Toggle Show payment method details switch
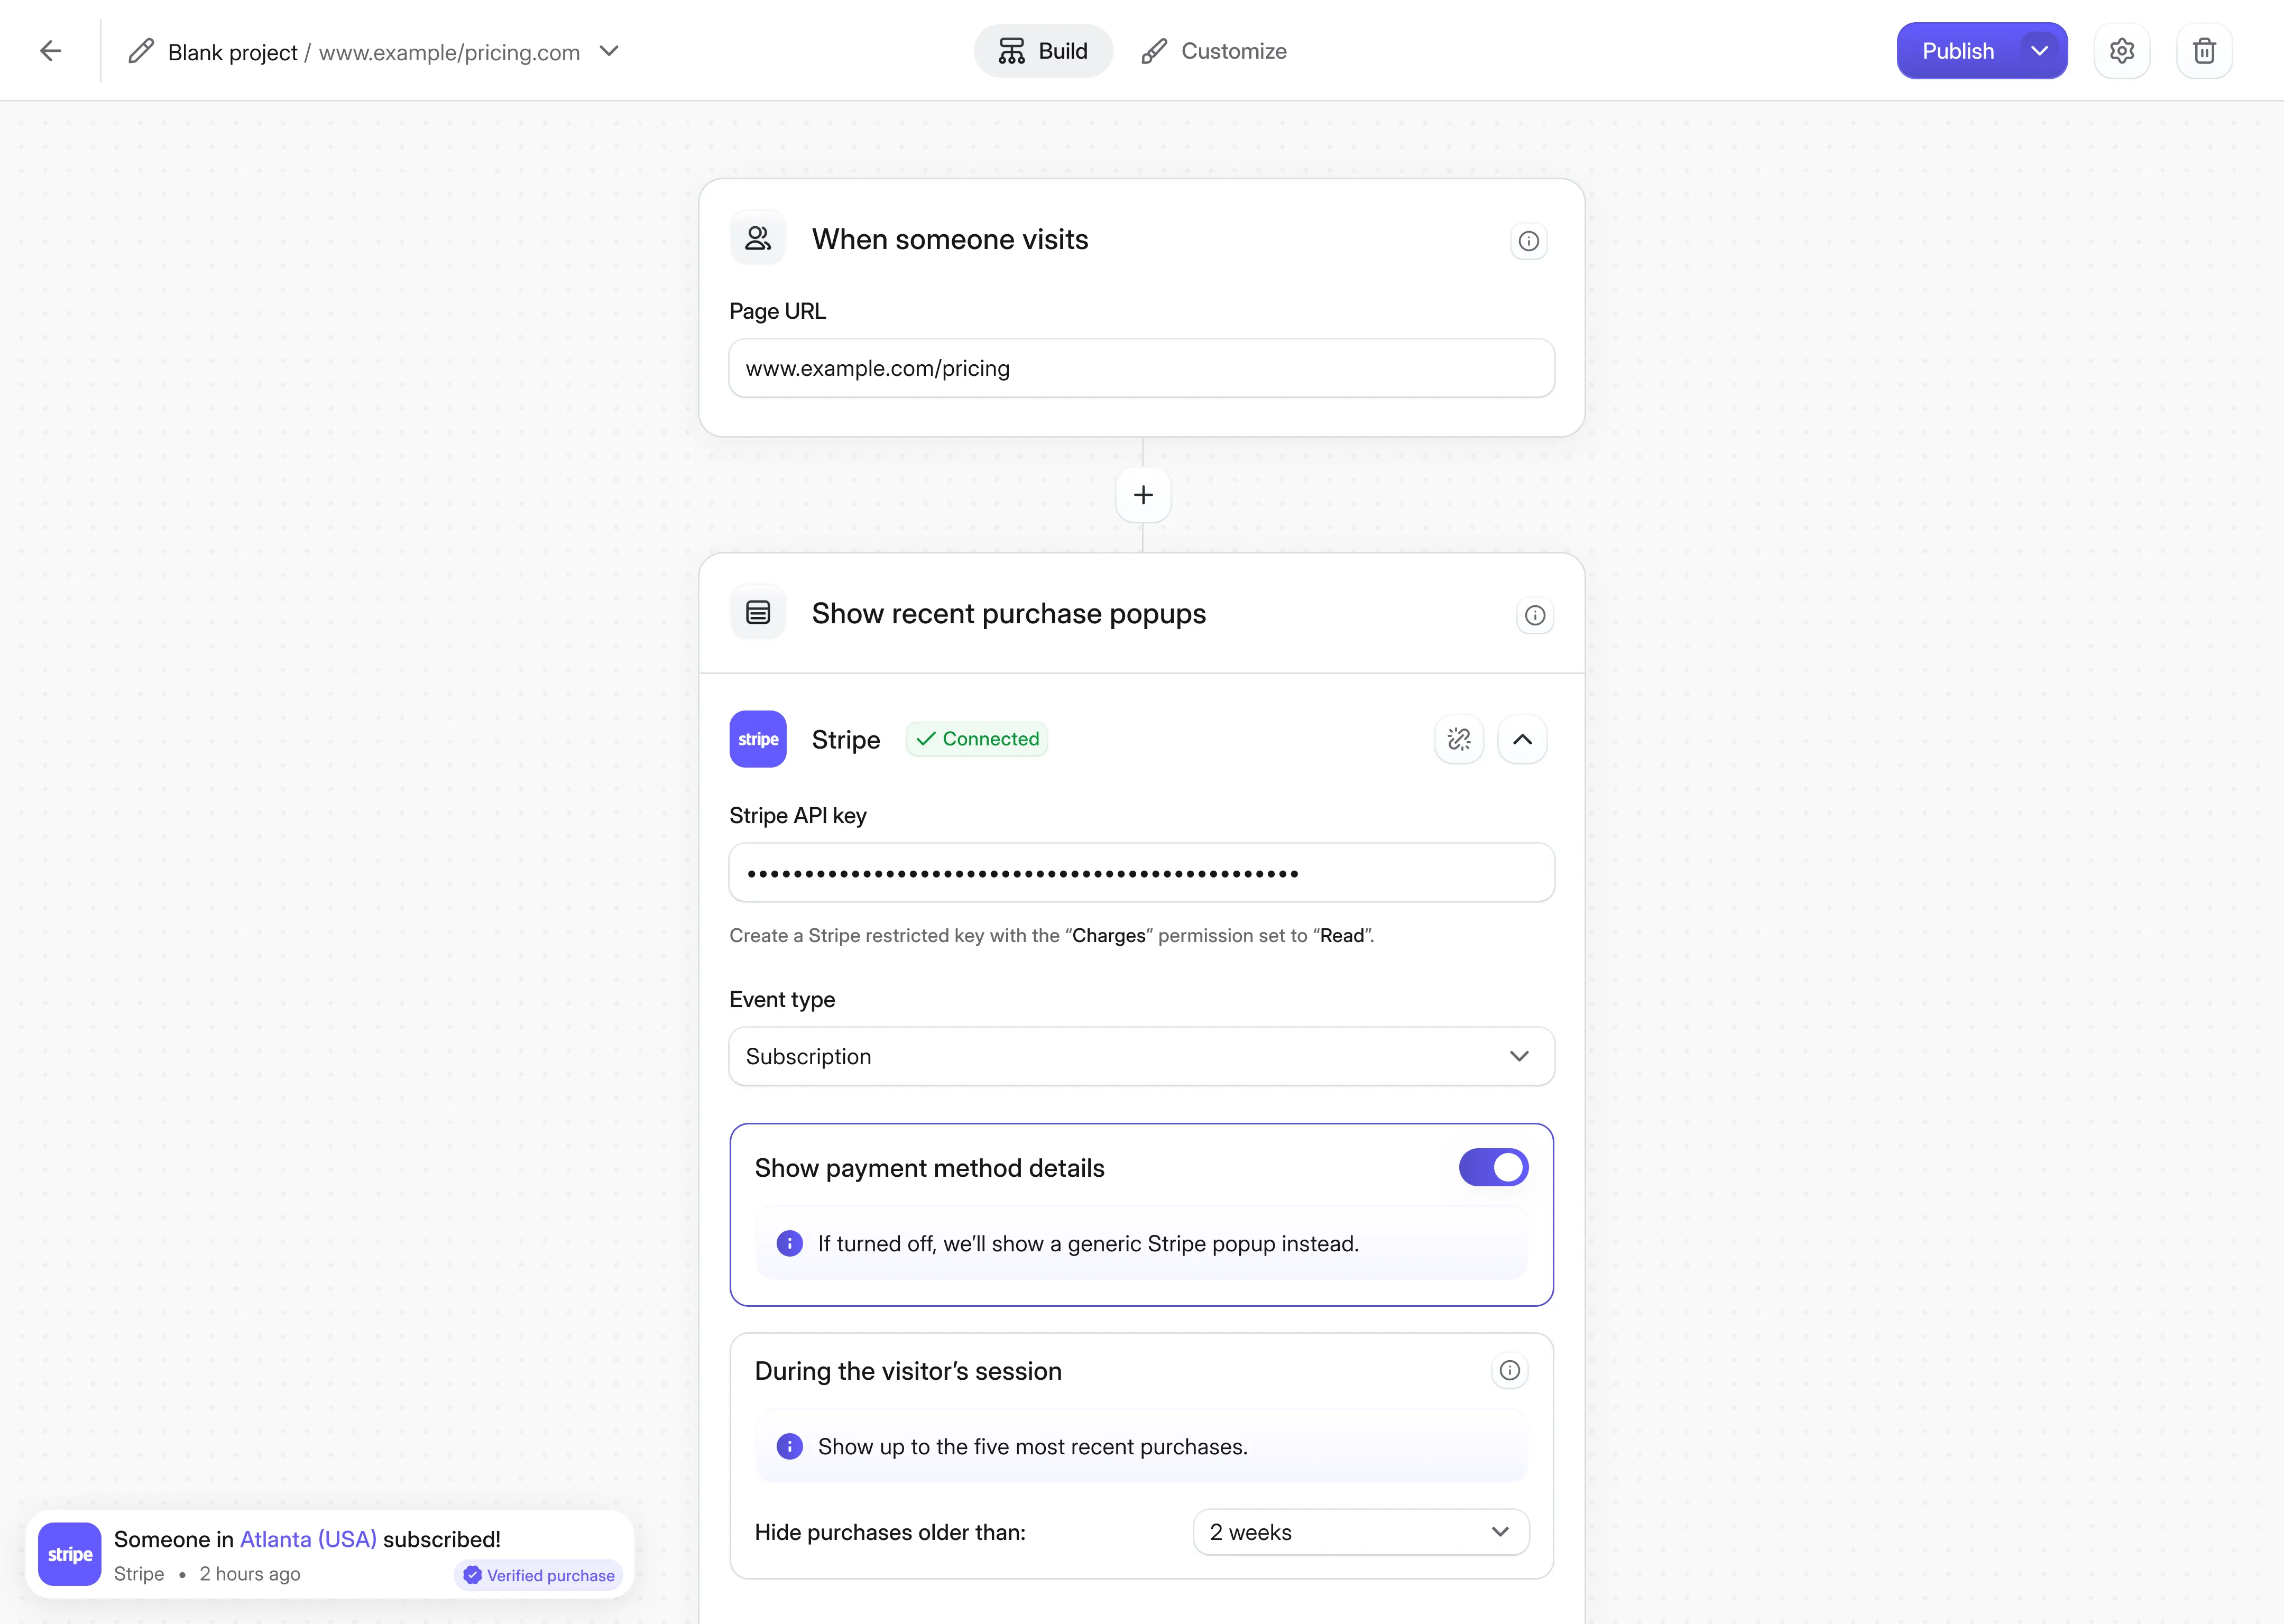Image resolution: width=2284 pixels, height=1624 pixels. click(1493, 1167)
